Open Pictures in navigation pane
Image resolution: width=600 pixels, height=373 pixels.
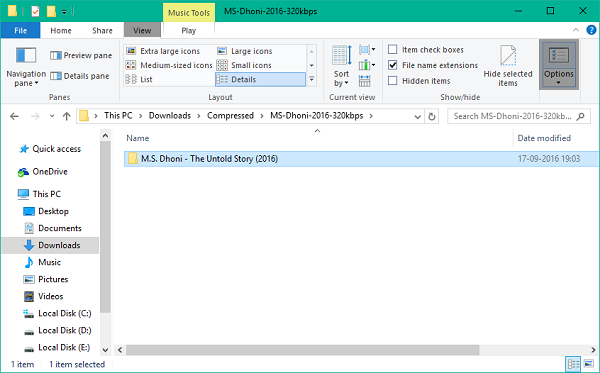46,279
